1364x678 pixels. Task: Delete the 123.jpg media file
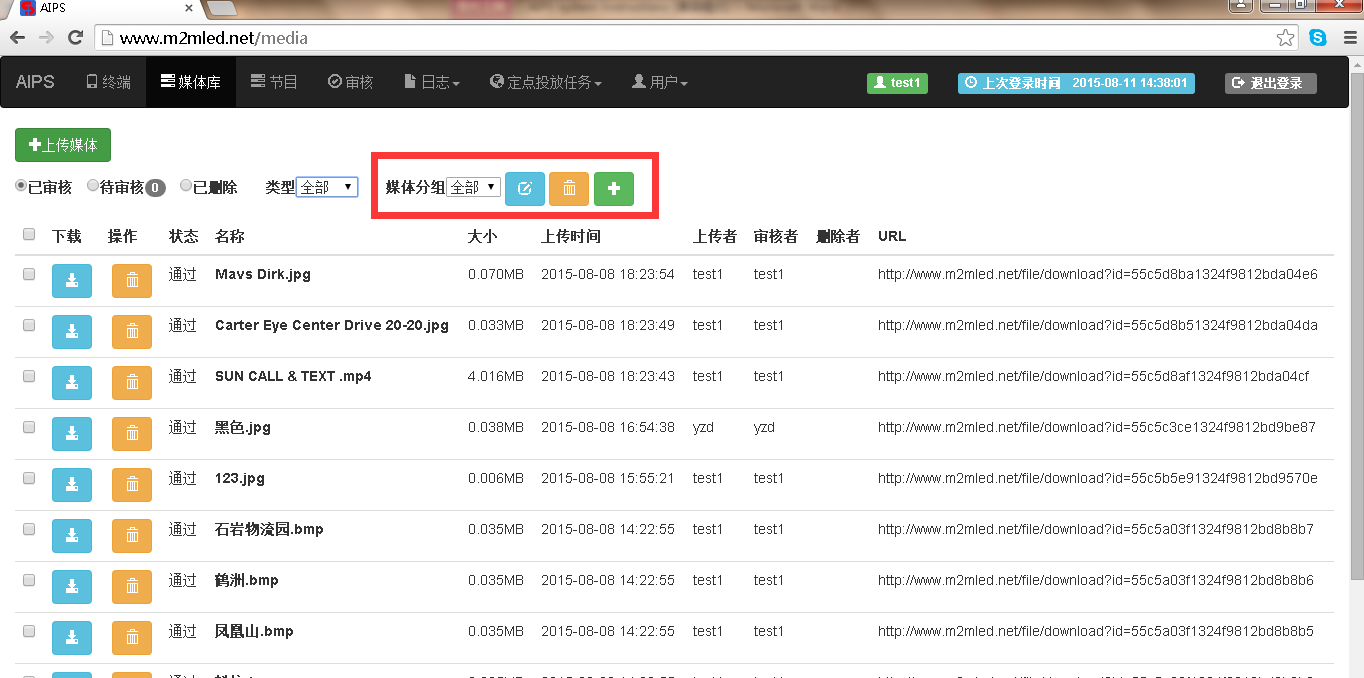pyautogui.click(x=132, y=485)
